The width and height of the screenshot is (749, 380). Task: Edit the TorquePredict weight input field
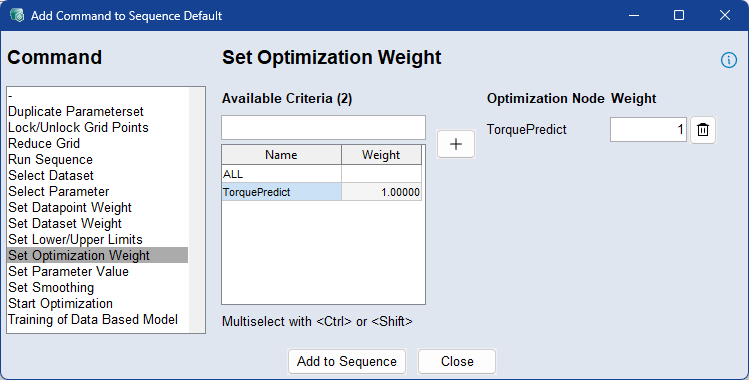click(x=648, y=129)
